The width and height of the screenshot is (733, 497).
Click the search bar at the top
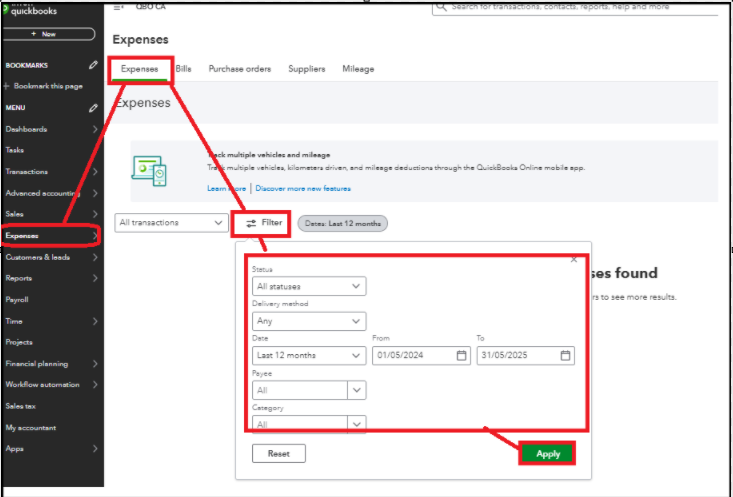coord(575,7)
